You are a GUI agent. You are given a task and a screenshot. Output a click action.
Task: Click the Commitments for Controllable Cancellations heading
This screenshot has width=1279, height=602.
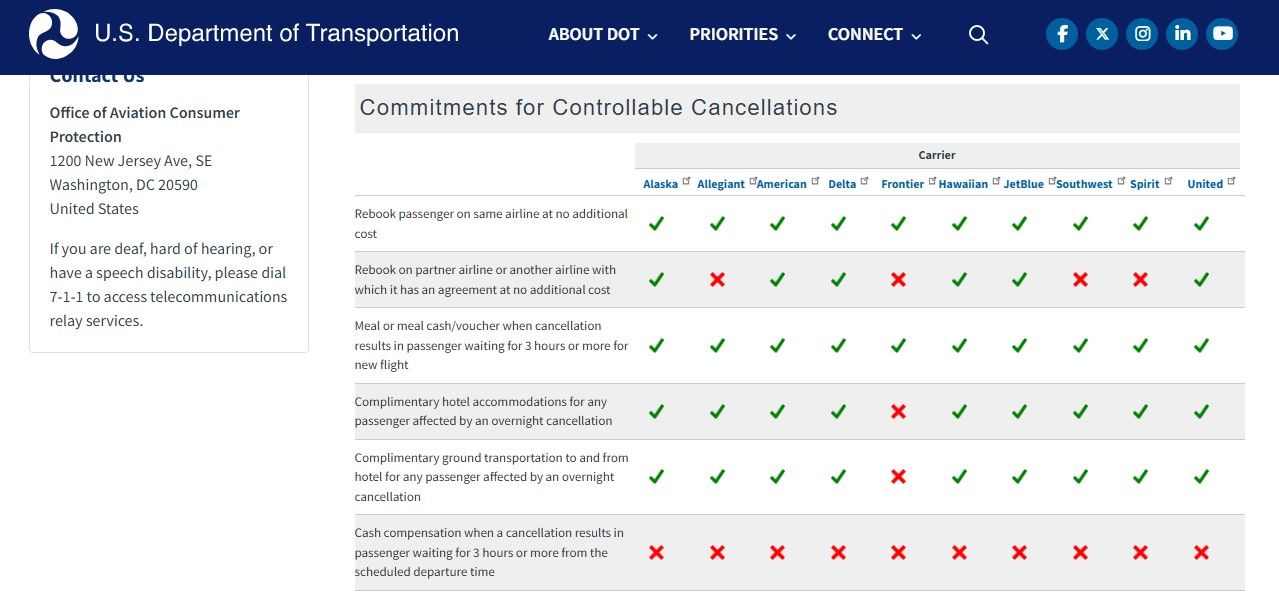(598, 108)
